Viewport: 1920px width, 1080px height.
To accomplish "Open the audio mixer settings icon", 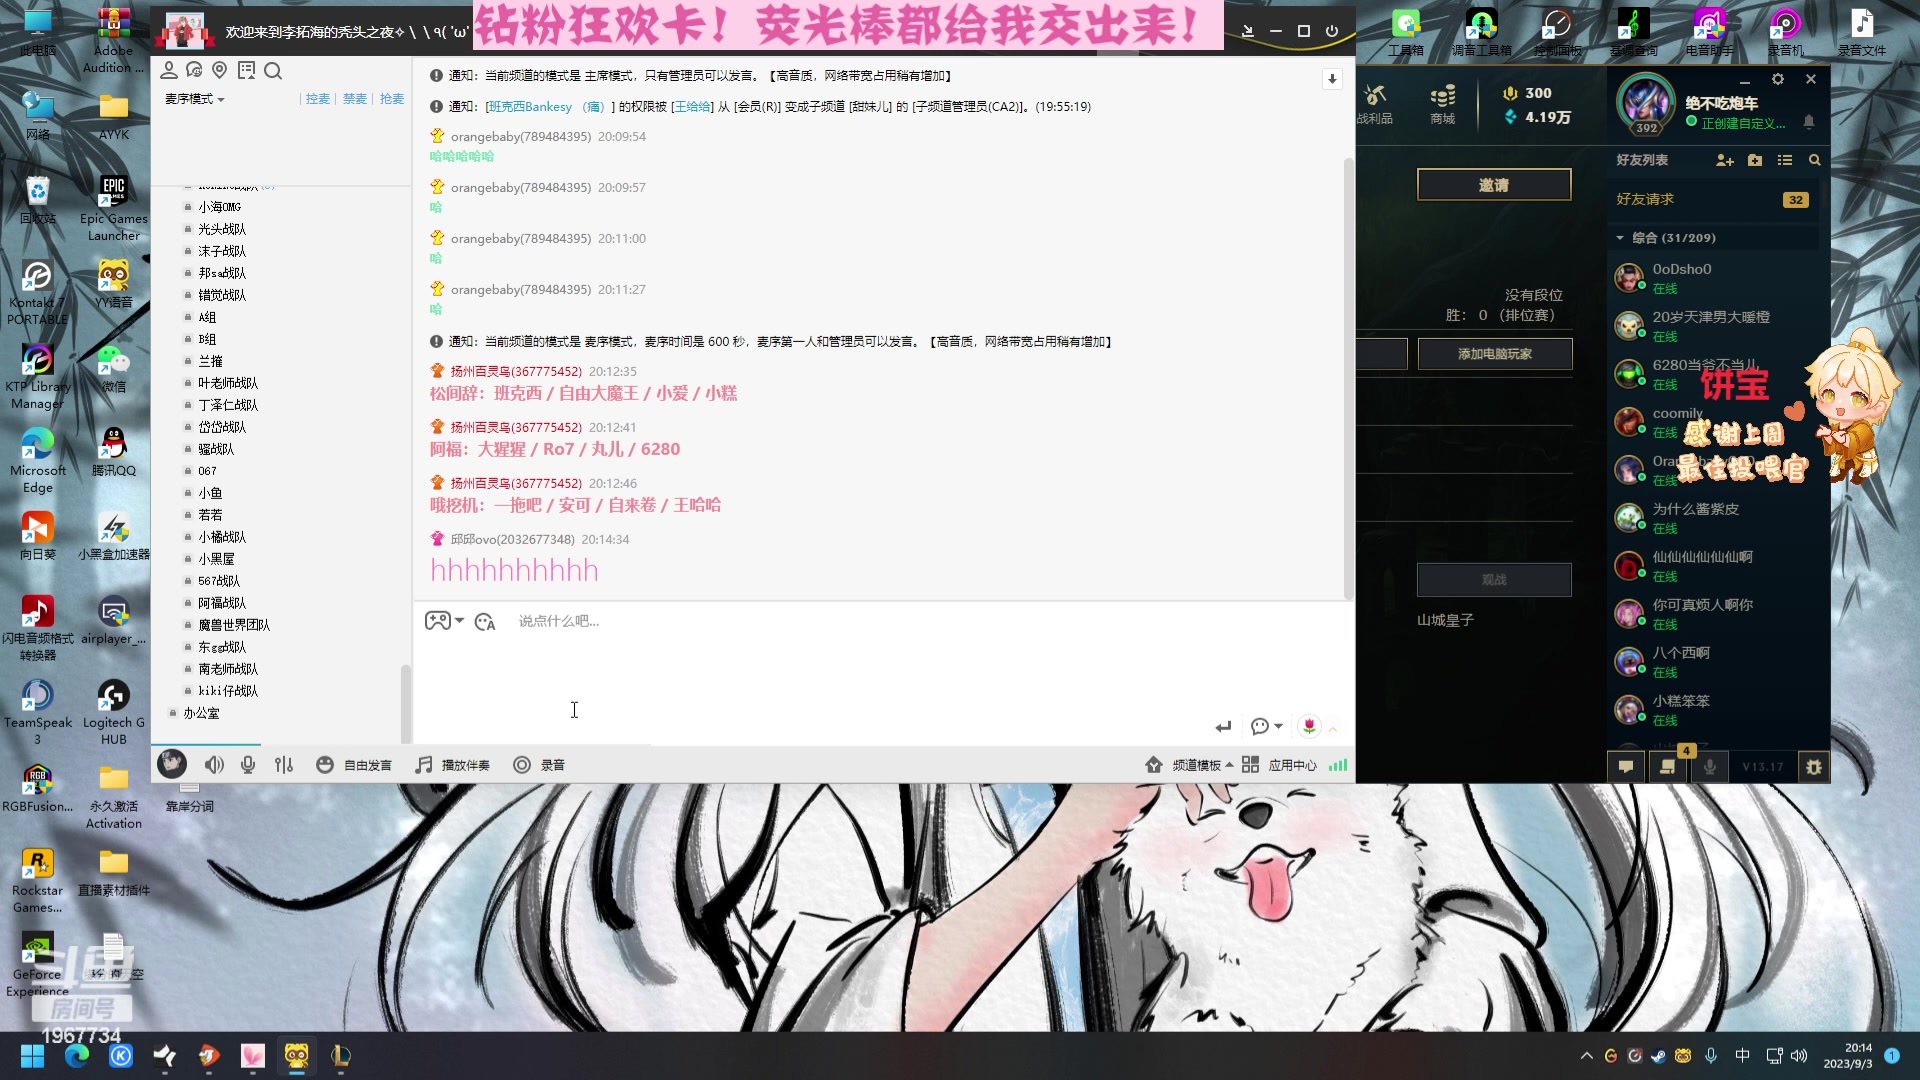I will pyautogui.click(x=284, y=765).
